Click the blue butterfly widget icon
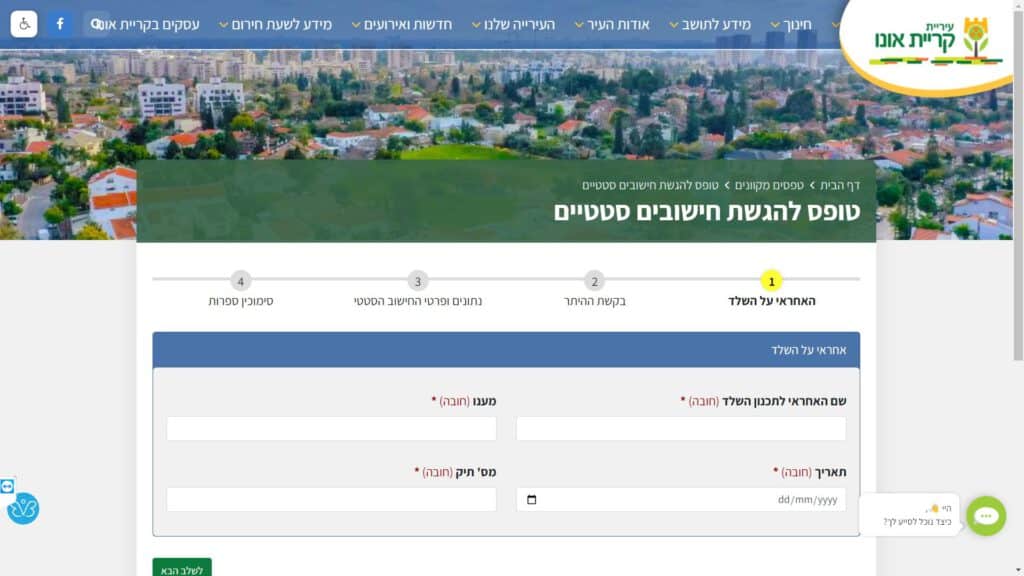Image resolution: width=1024 pixels, height=576 pixels. click(x=23, y=509)
